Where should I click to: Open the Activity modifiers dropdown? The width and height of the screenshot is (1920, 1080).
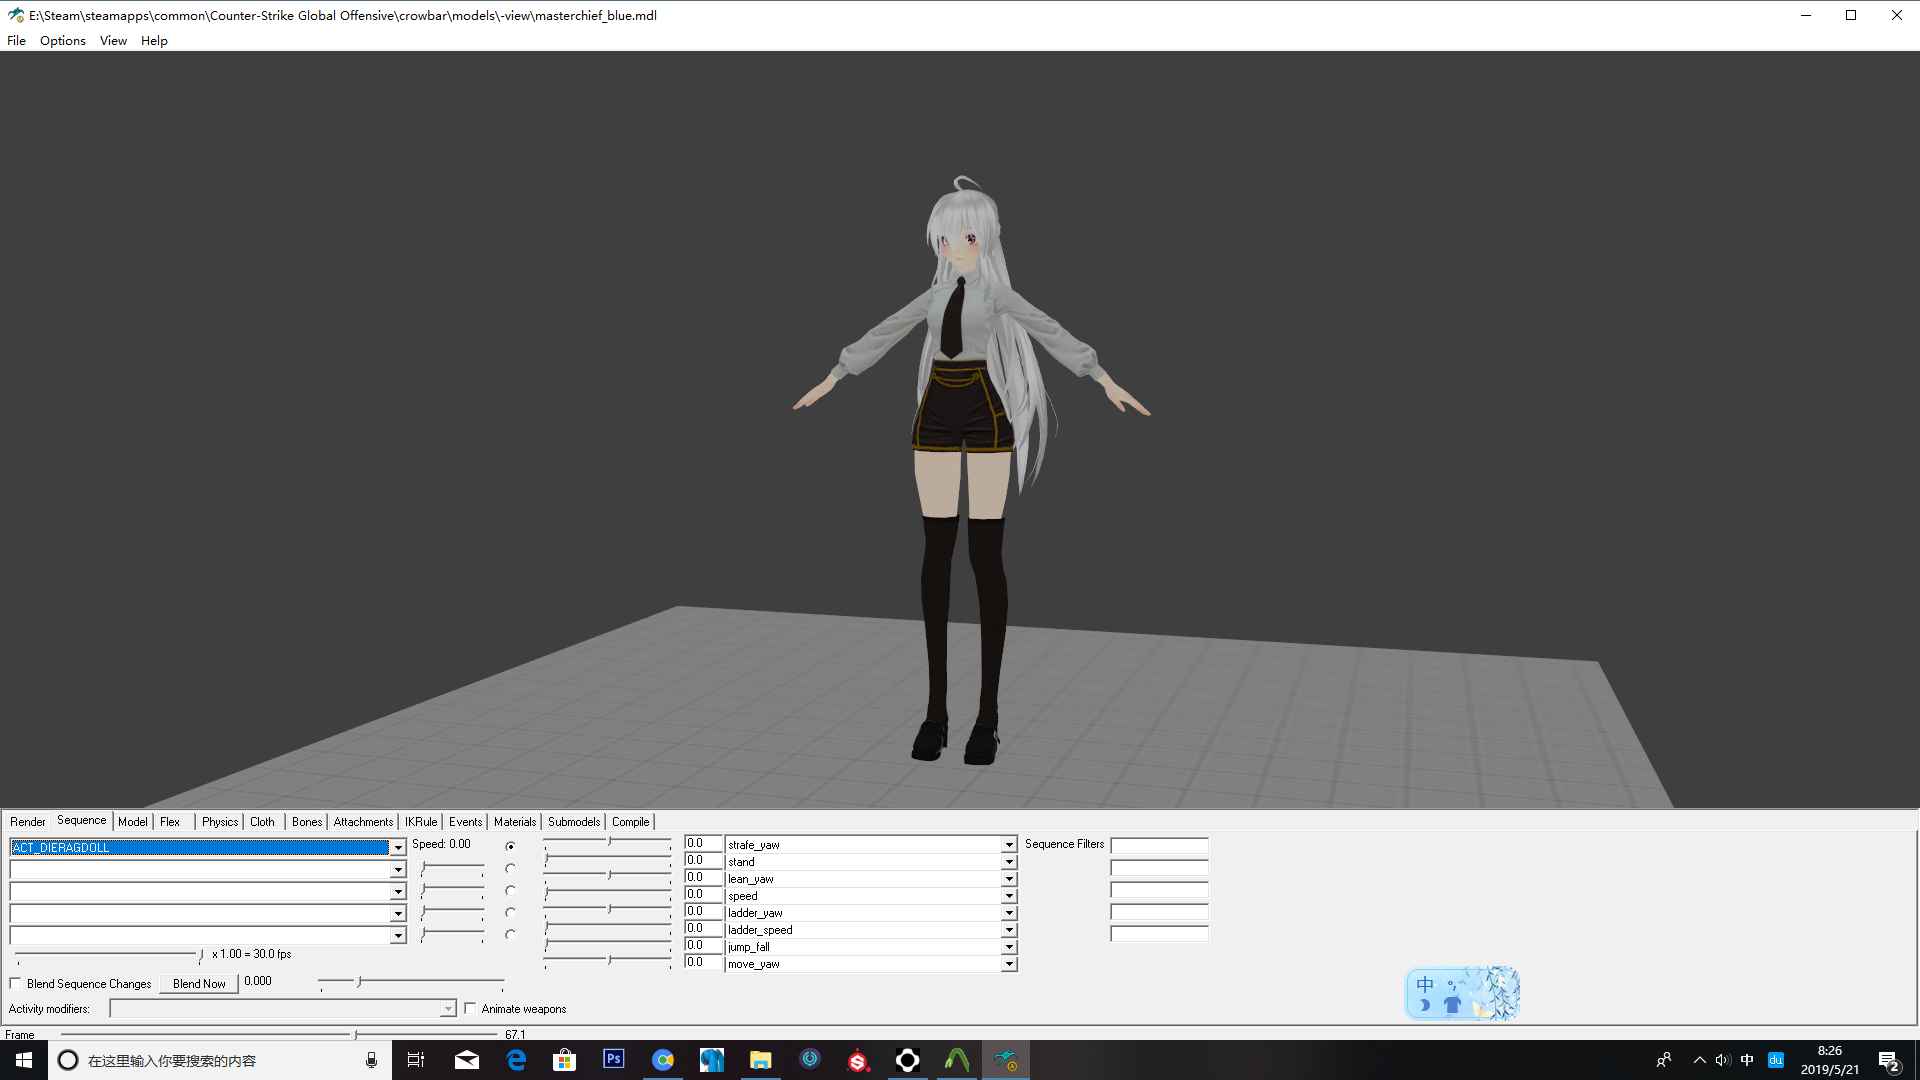tap(448, 1010)
